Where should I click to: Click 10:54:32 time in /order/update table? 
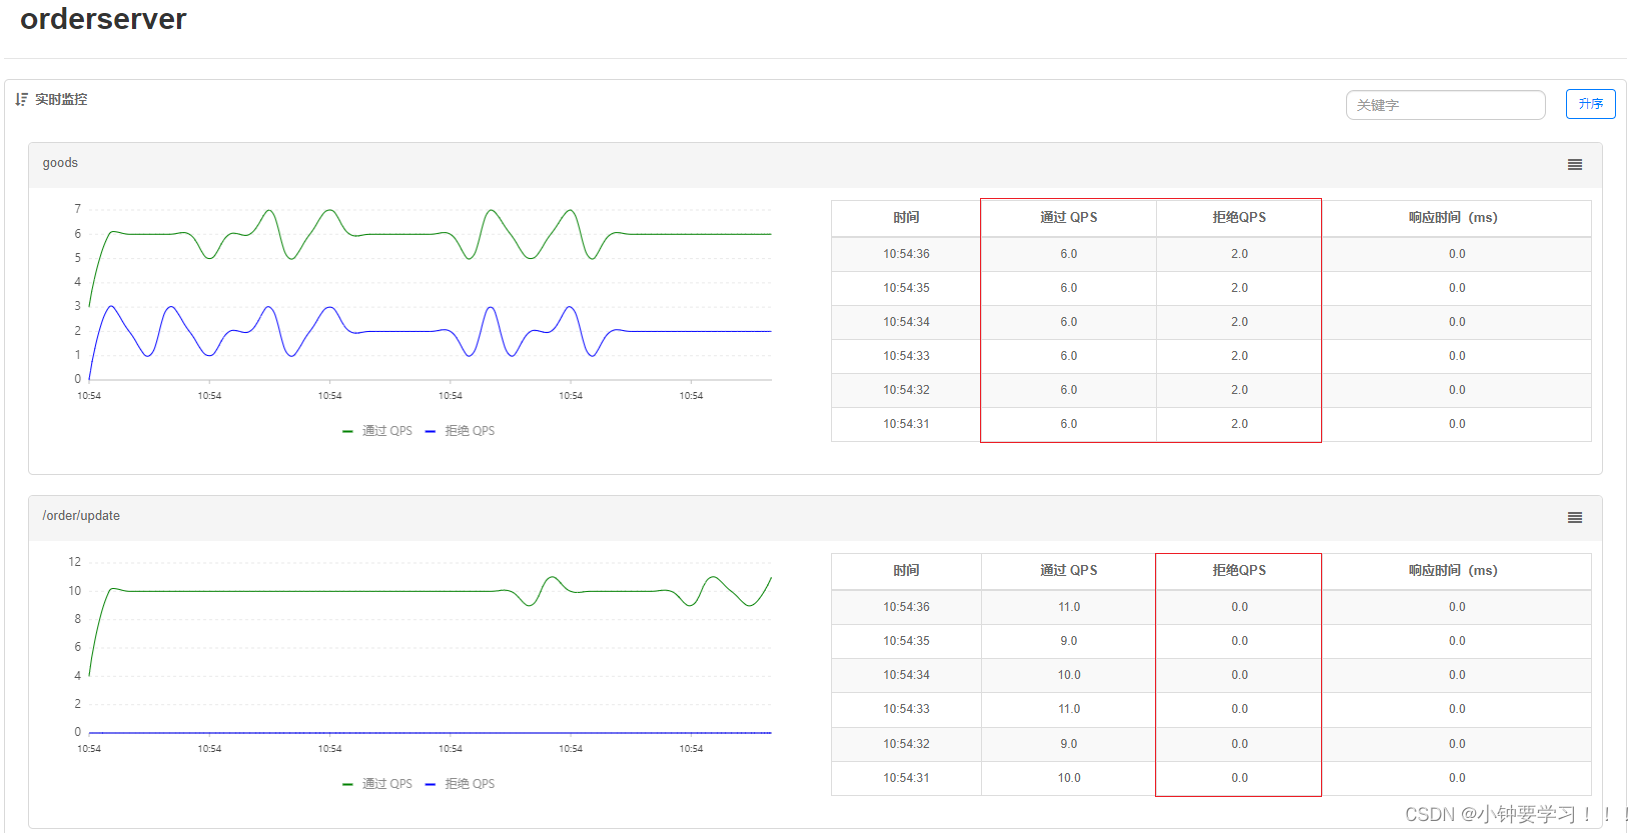point(906,744)
